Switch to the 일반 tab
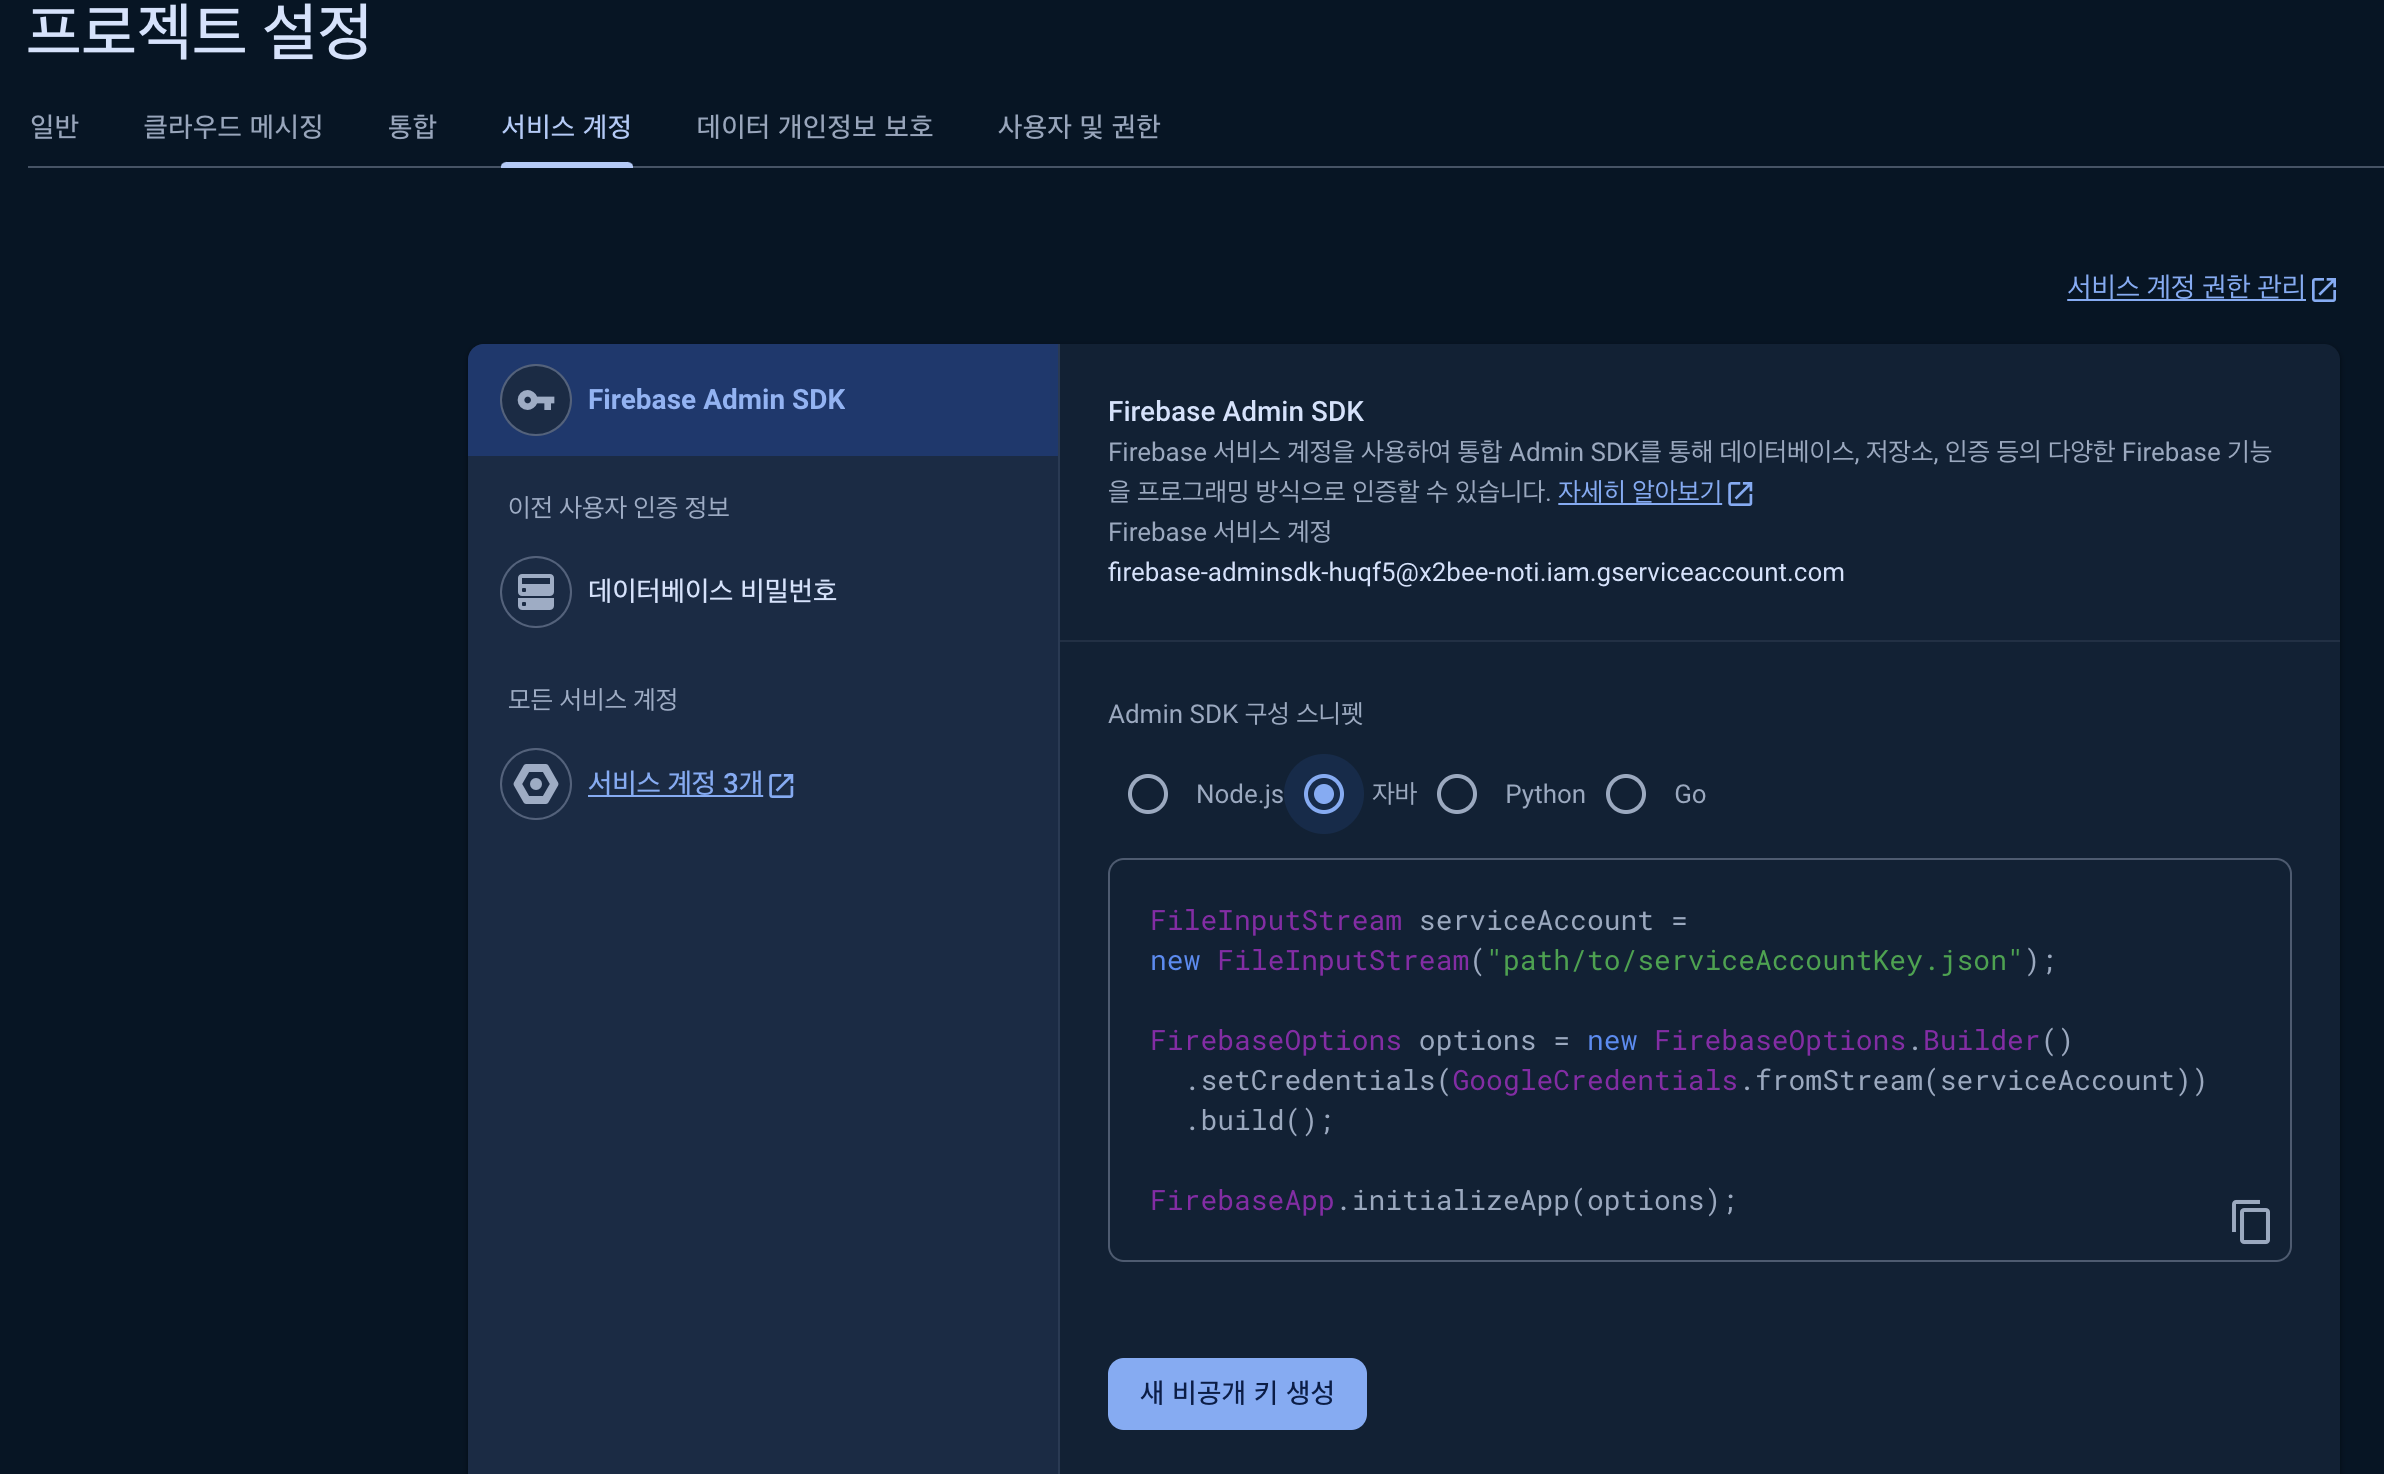Image resolution: width=2384 pixels, height=1474 pixels. [x=54, y=127]
